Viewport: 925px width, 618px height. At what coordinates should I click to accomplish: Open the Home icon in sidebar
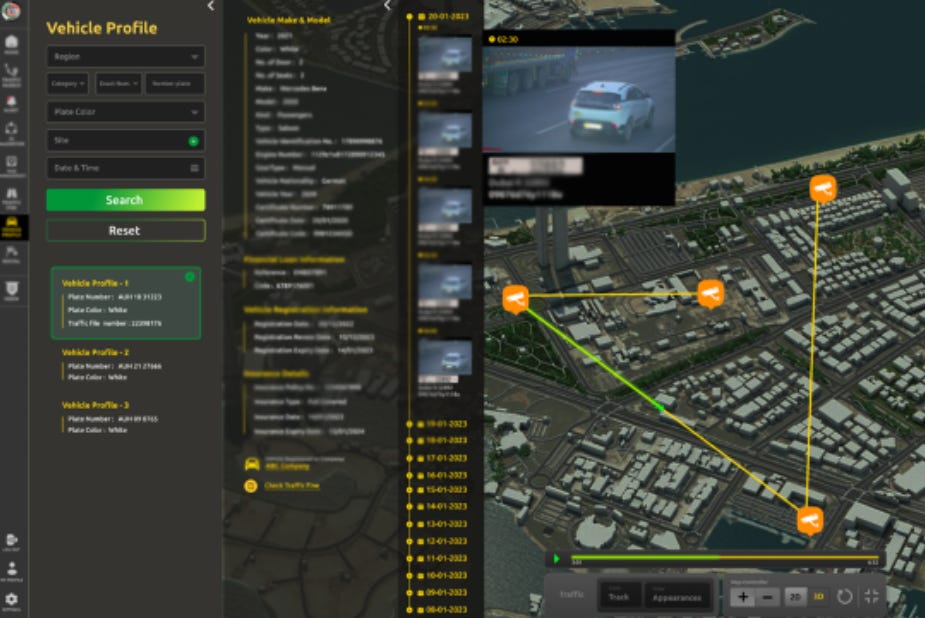[x=12, y=44]
